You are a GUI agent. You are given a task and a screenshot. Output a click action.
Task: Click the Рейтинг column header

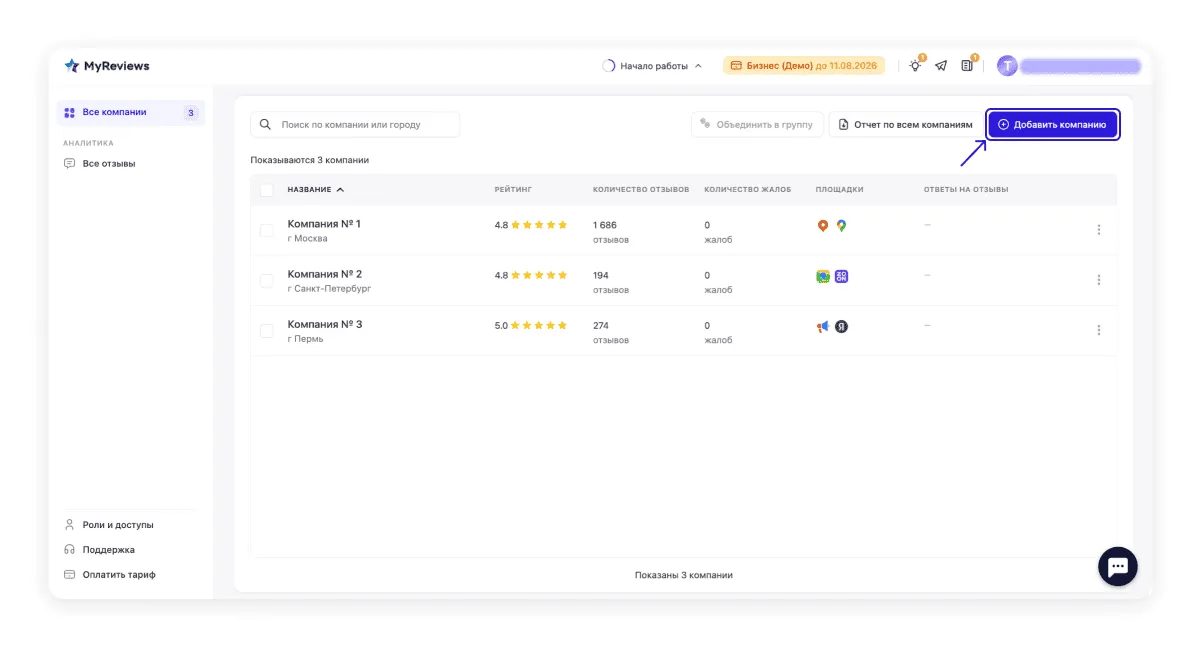(x=515, y=189)
